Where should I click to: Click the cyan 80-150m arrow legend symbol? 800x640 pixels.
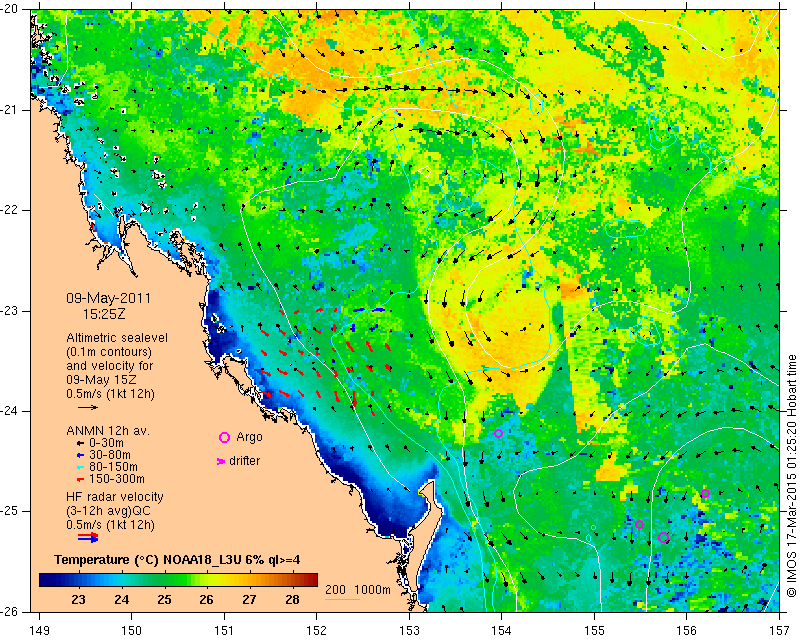tap(80, 467)
